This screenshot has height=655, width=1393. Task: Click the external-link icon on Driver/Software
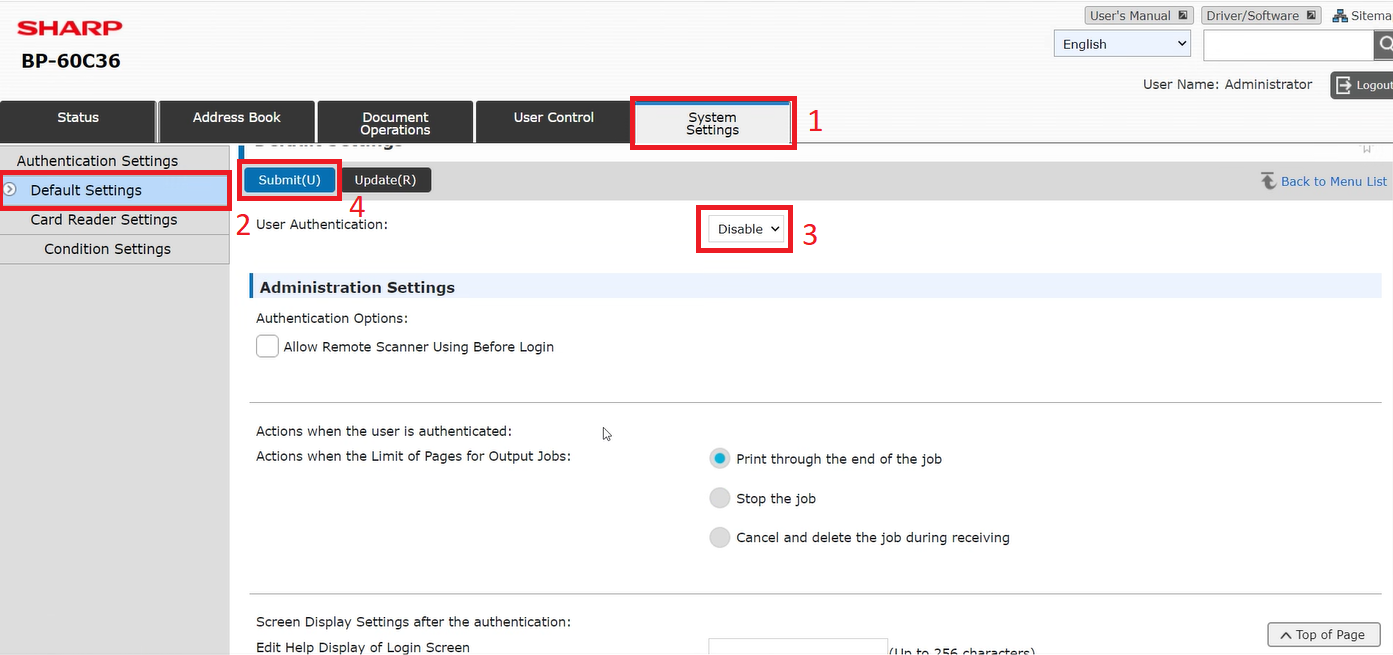[x=1311, y=14]
